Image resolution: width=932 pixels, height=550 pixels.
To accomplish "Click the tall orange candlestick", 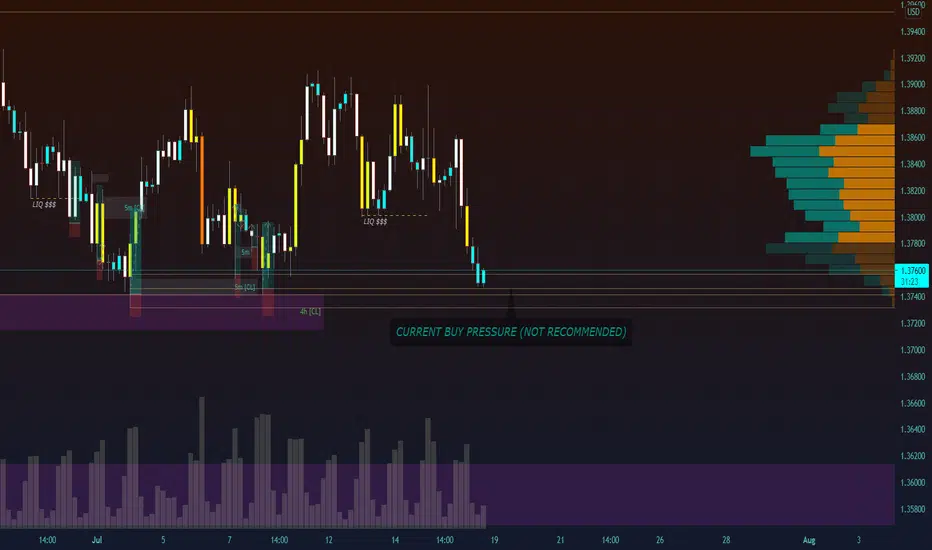I will [202, 190].
